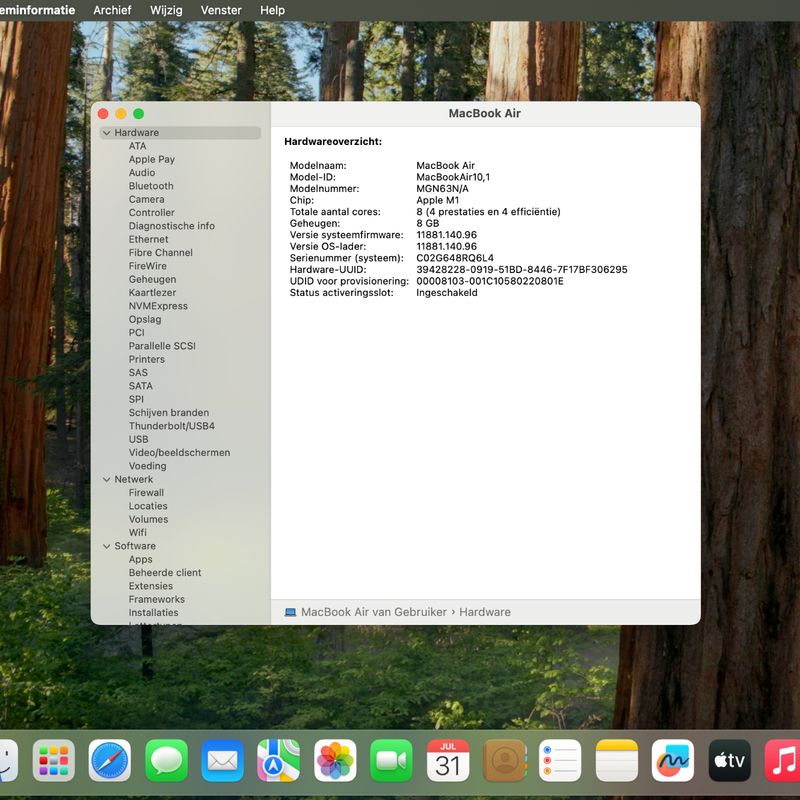Select Extensies under Software
The height and width of the screenshot is (800, 800).
[x=151, y=586]
